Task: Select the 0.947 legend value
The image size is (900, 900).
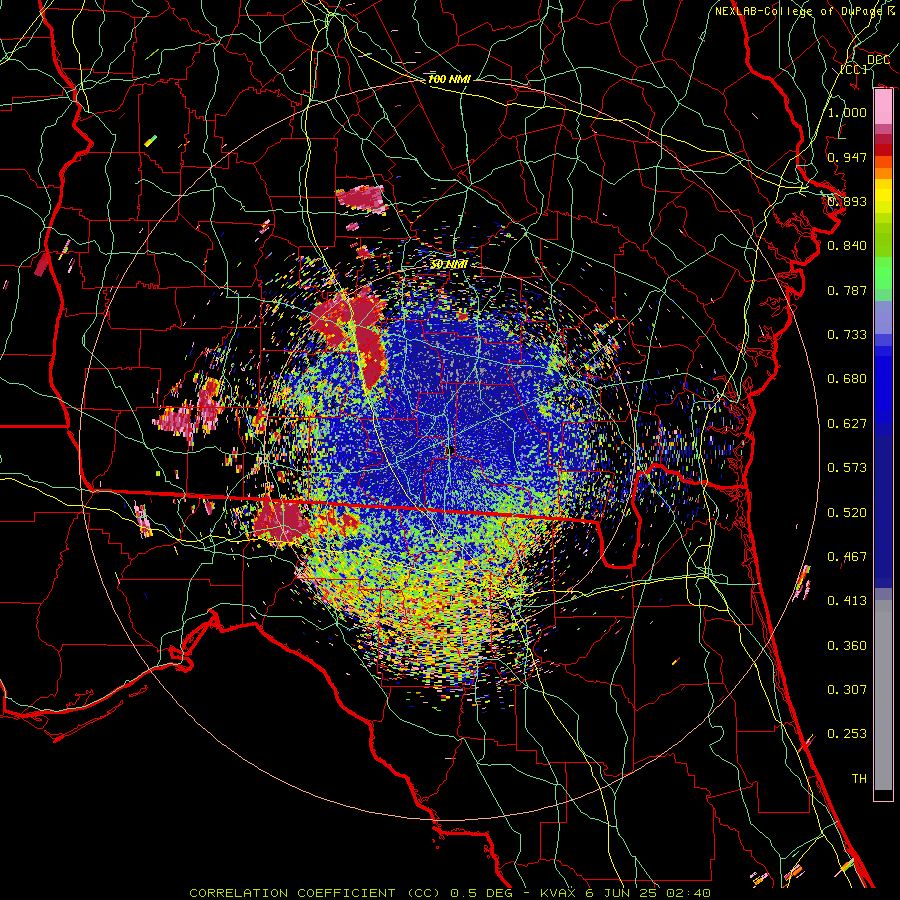Action: tap(847, 157)
